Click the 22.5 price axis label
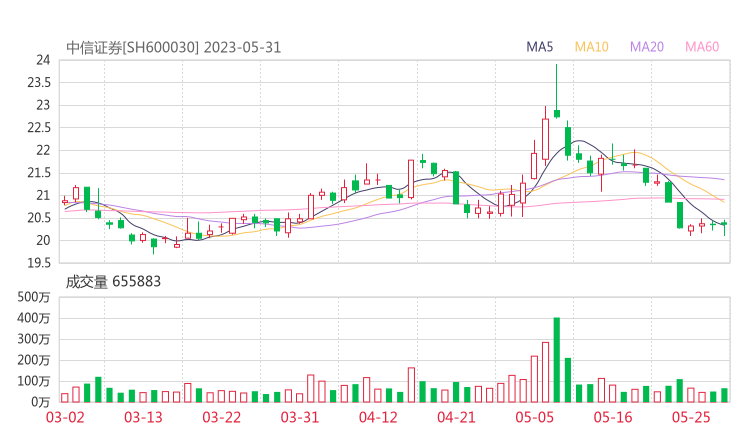This screenshot has height=440, width=740. (39, 127)
